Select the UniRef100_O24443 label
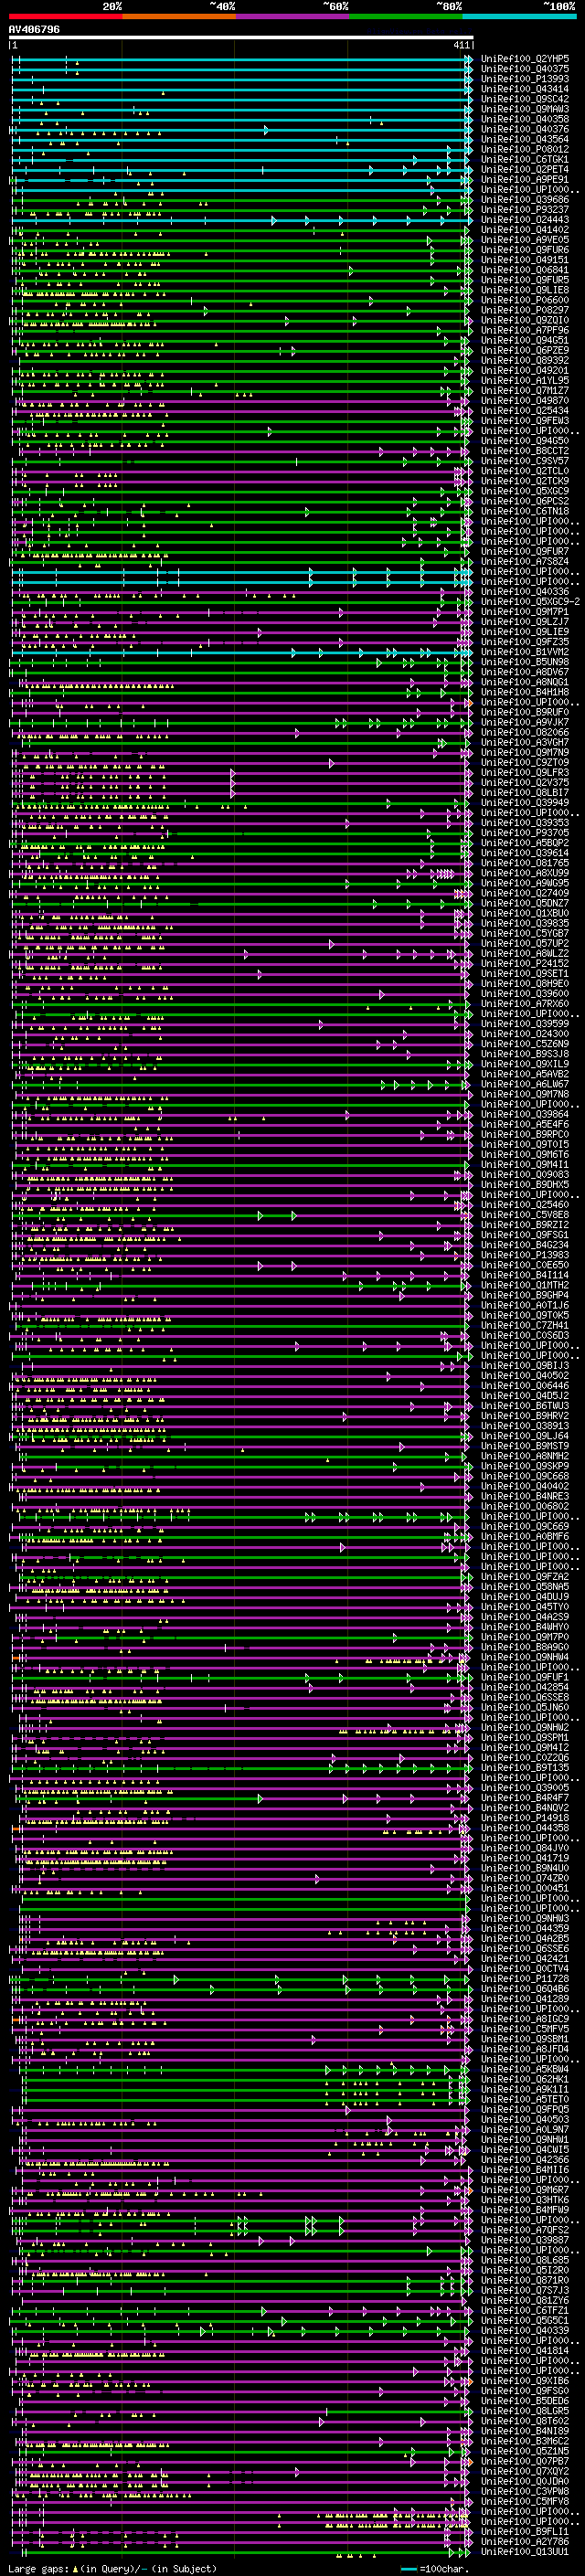Screen dimensions: 585x2576 coord(524,220)
